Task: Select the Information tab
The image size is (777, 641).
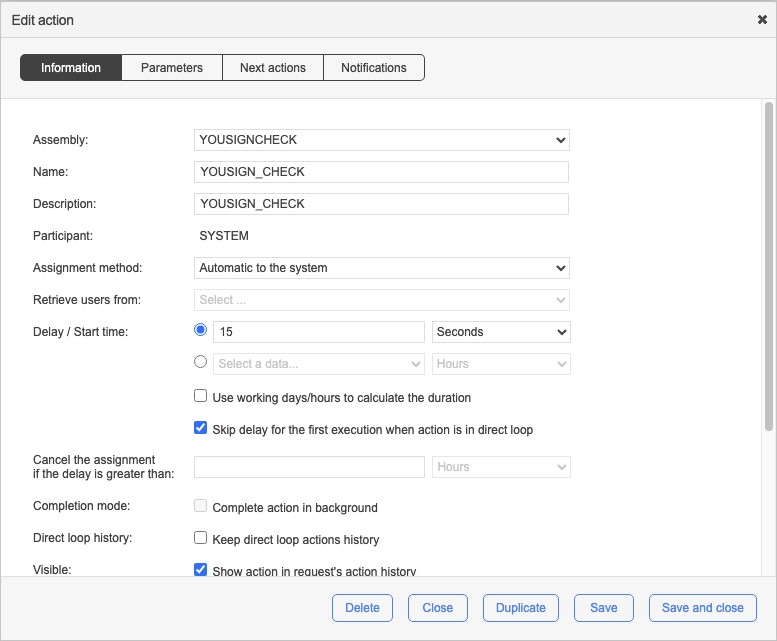Action: pyautogui.click(x=71, y=68)
